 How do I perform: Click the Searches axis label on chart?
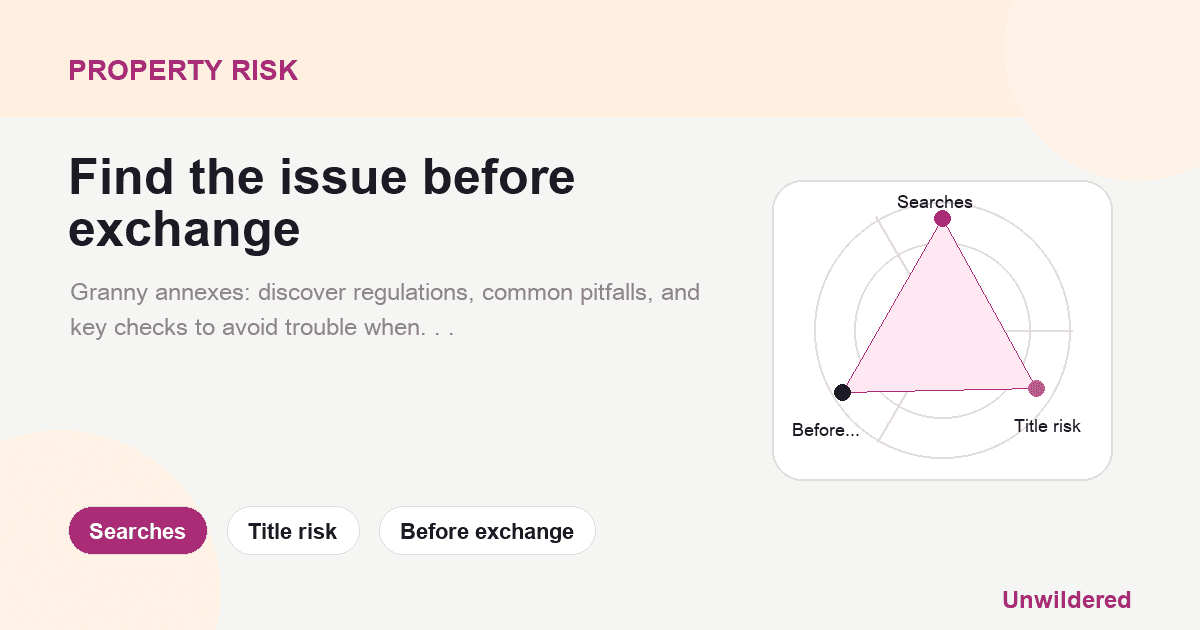click(935, 202)
